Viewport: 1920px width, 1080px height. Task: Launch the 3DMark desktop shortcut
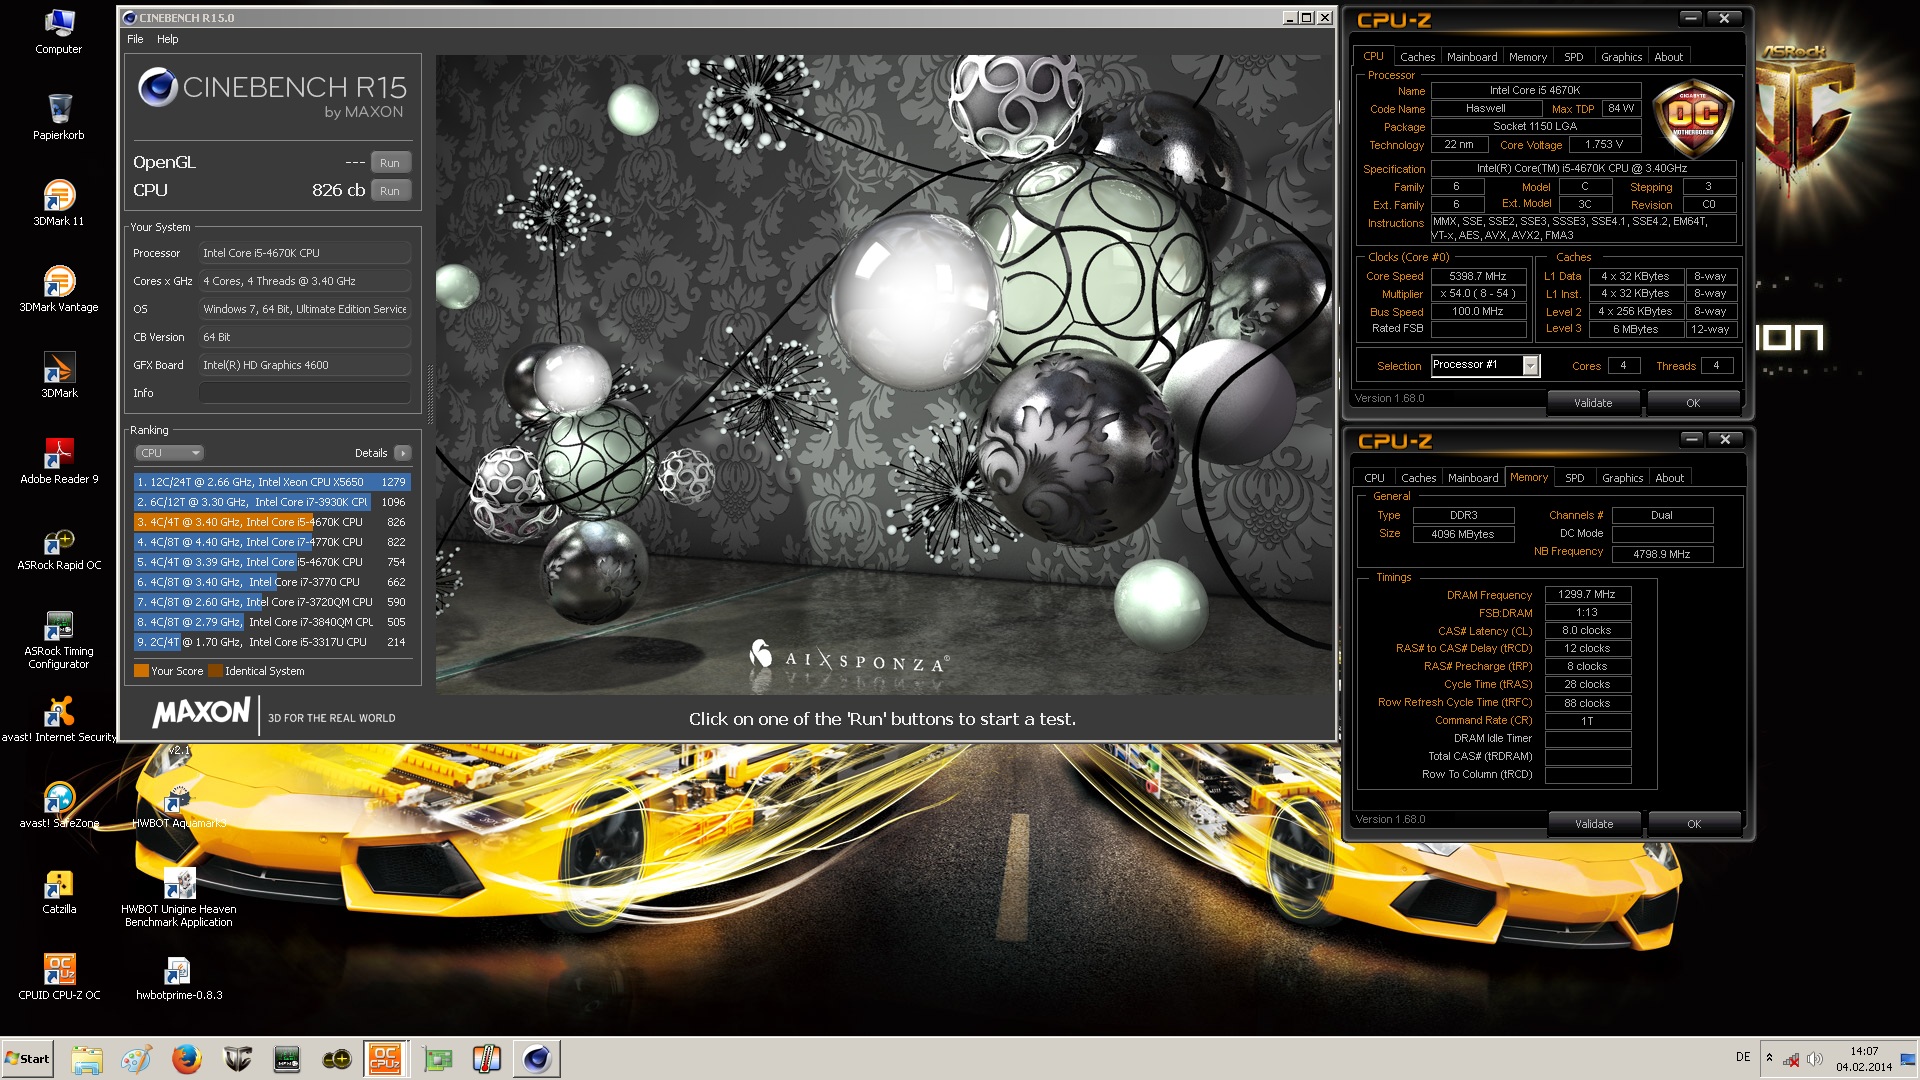click(59, 375)
